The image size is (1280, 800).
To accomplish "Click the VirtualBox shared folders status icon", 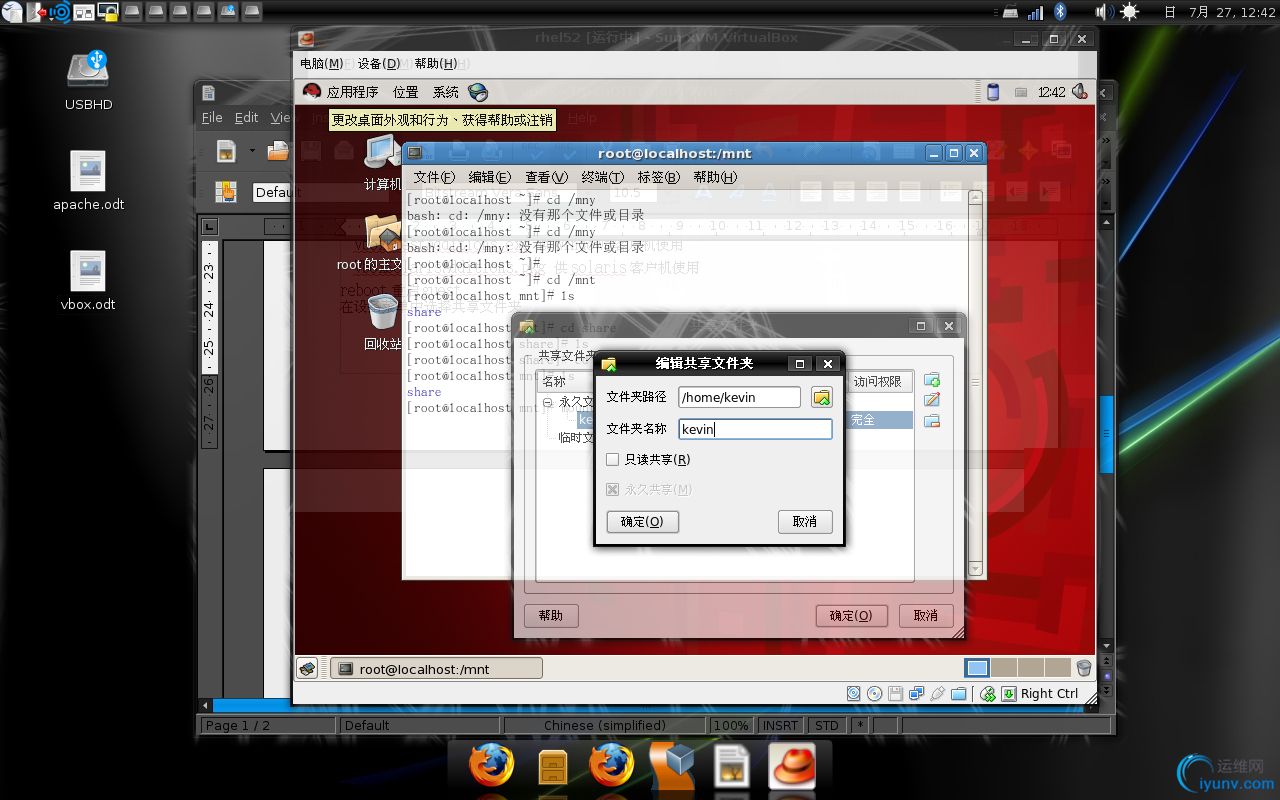I will coord(958,693).
